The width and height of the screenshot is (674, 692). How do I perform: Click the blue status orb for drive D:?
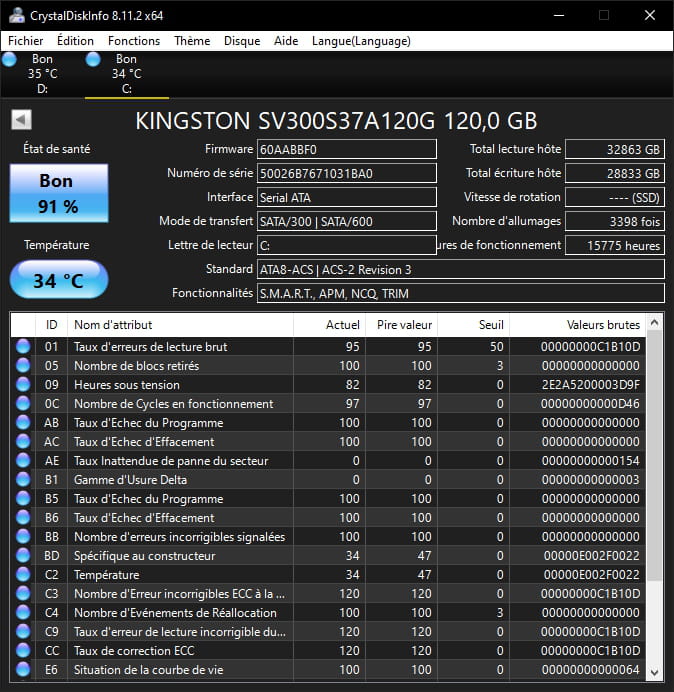pyautogui.click(x=9, y=59)
